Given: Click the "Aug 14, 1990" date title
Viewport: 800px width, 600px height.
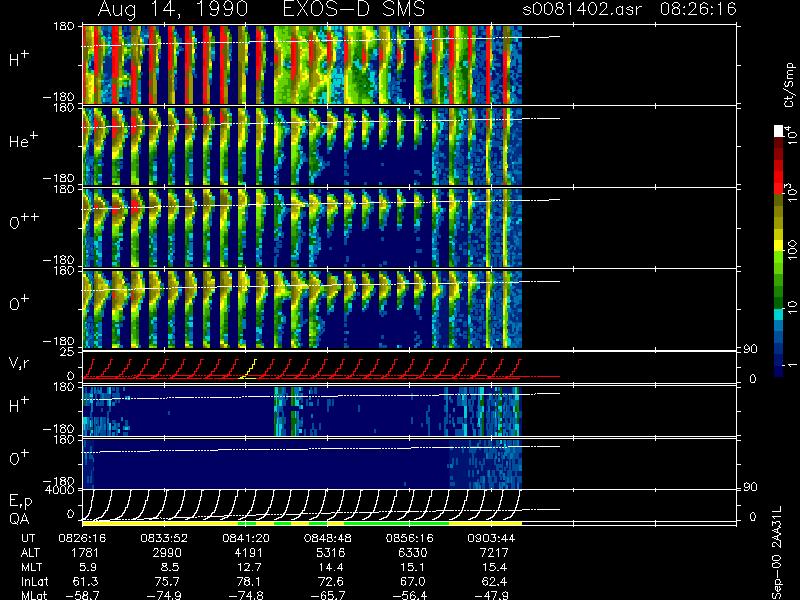Looking at the screenshot, I should (173, 9).
